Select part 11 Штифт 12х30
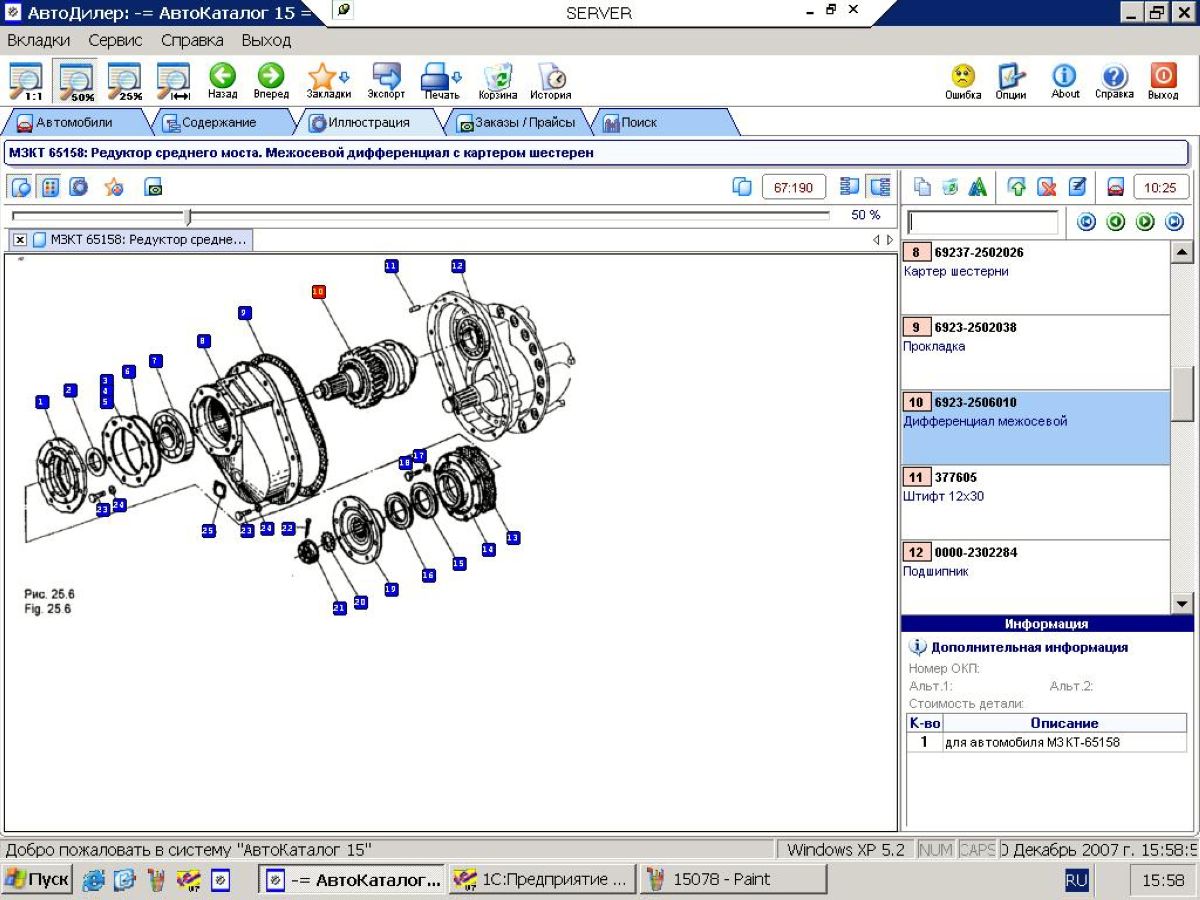 point(1035,502)
